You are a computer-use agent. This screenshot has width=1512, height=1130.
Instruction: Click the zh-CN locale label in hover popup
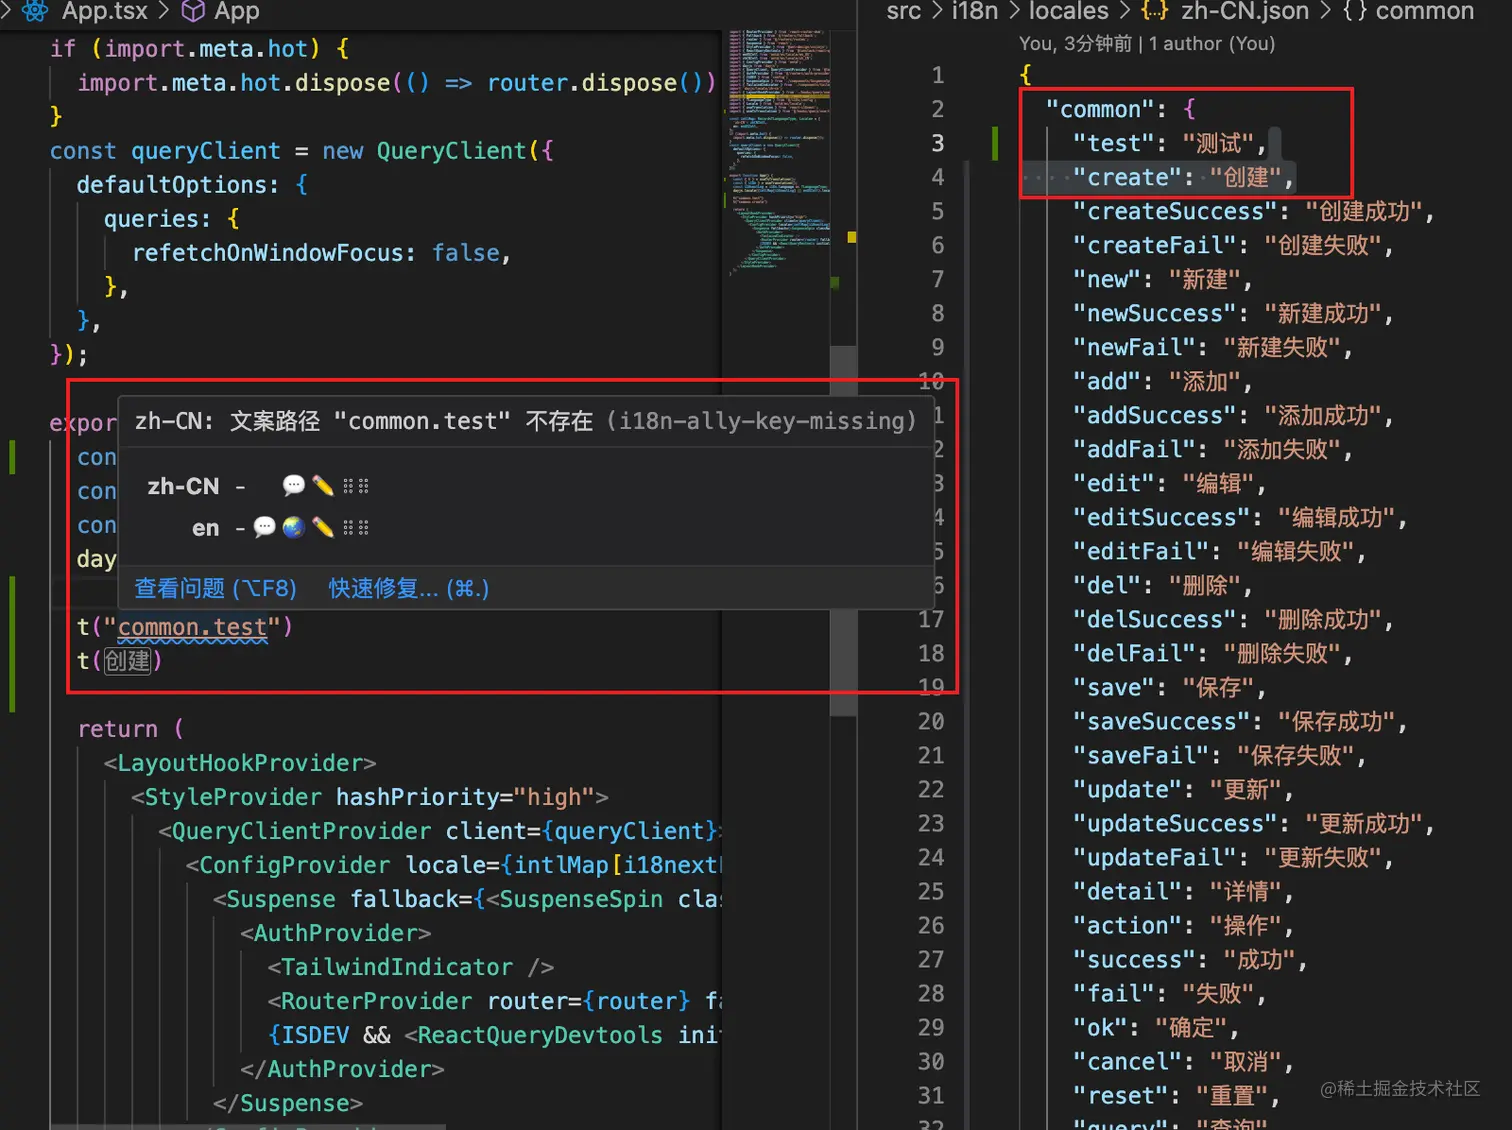click(183, 486)
